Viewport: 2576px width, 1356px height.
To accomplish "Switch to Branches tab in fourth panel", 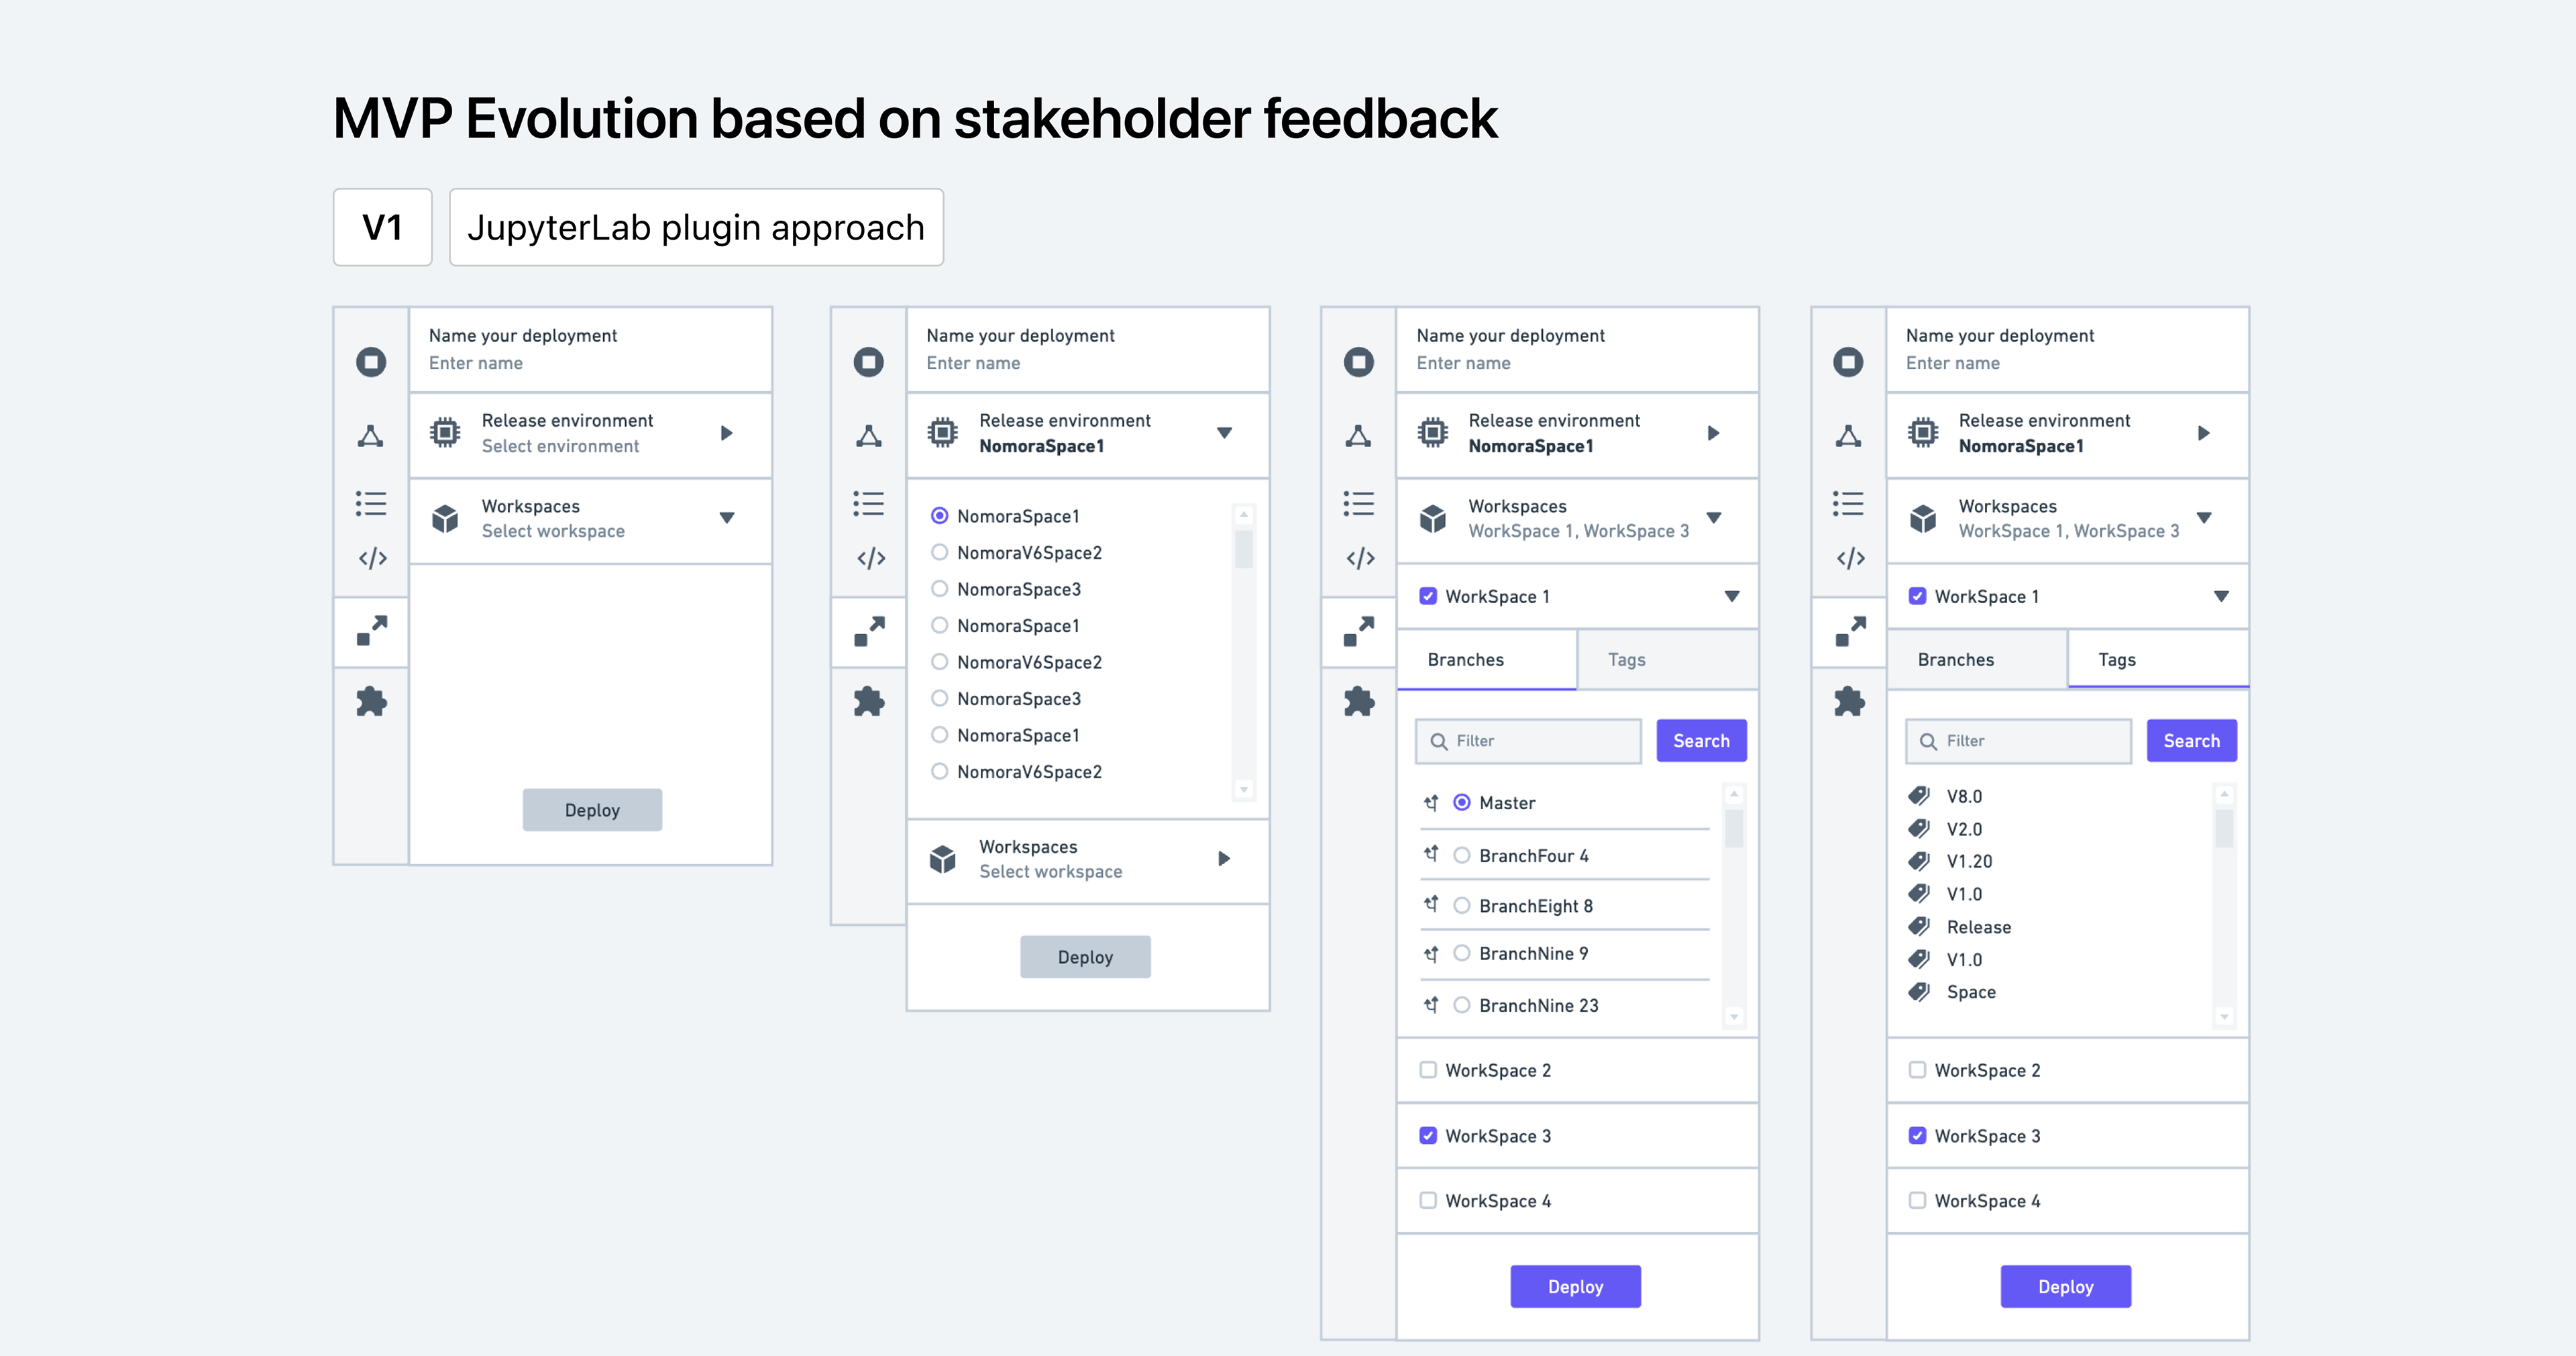I will (1955, 660).
